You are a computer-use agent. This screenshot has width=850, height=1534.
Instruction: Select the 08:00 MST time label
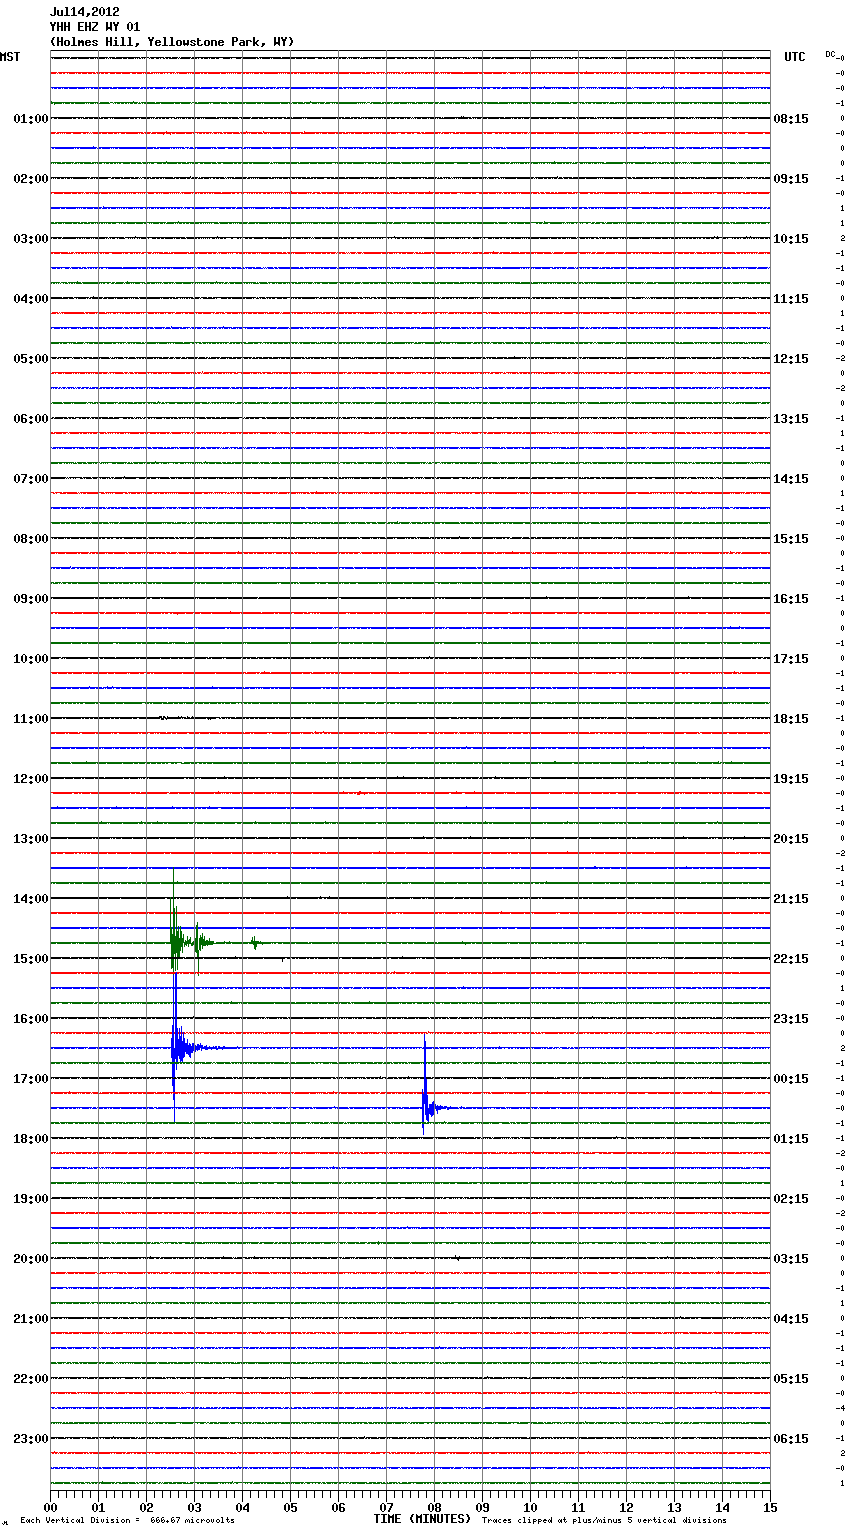coord(31,539)
